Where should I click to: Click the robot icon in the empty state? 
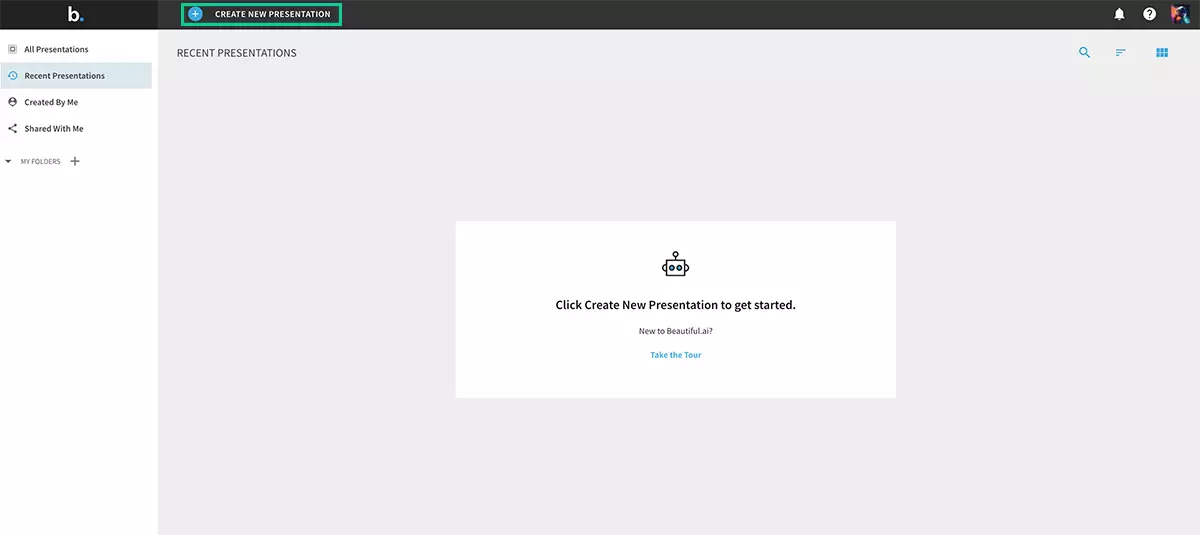[x=676, y=264]
